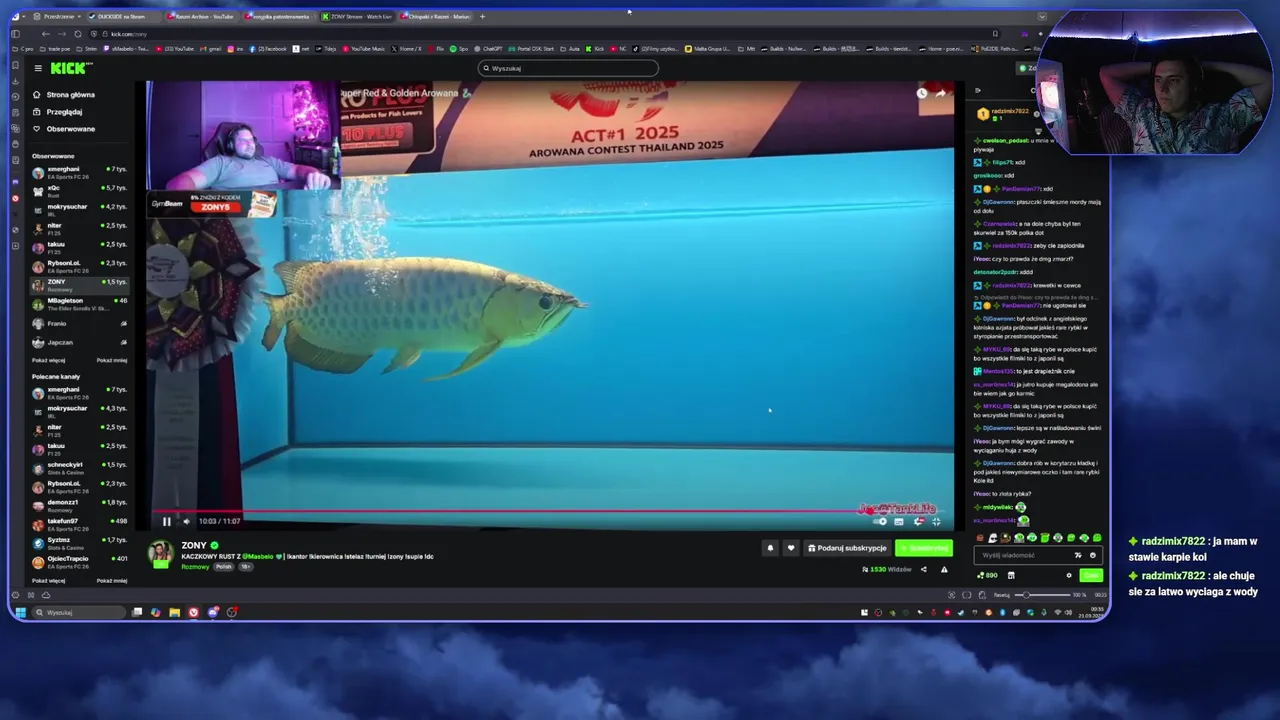Viewport: 1280px width, 720px height.
Task: Switch to DUCKSIDE na Steam tab
Action: pyautogui.click(x=125, y=16)
